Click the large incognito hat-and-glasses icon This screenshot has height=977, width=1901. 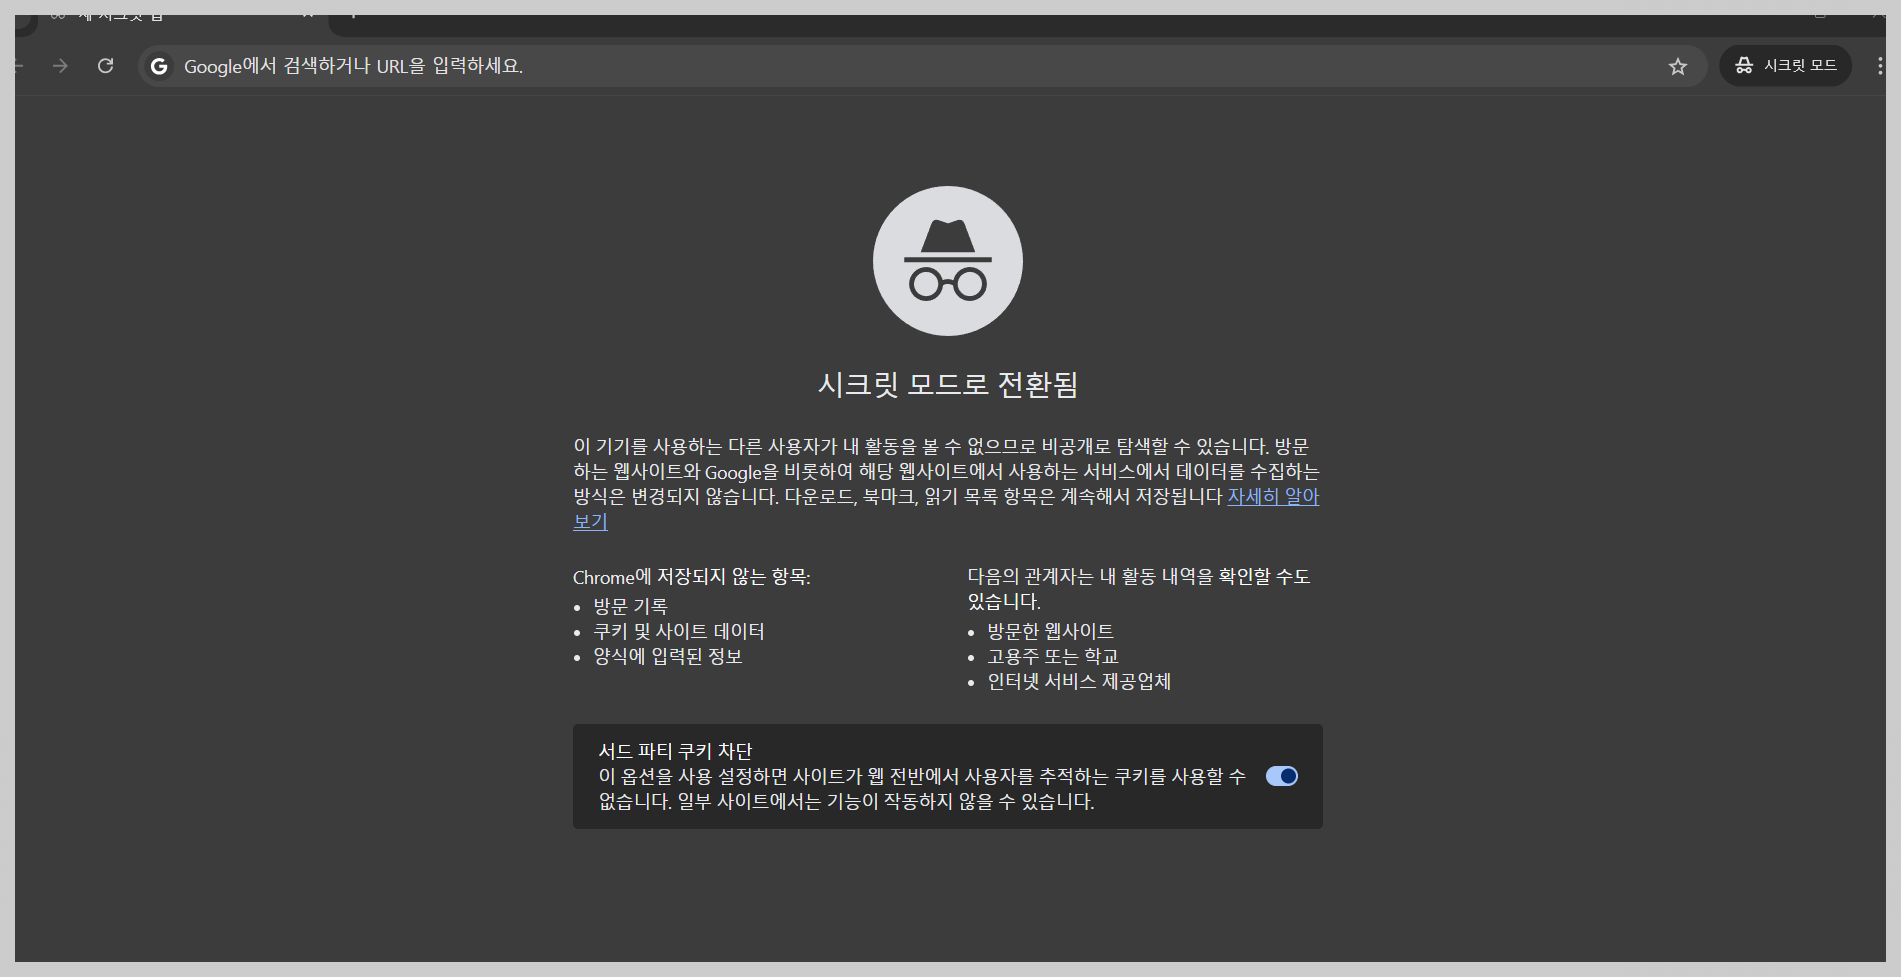(x=948, y=261)
